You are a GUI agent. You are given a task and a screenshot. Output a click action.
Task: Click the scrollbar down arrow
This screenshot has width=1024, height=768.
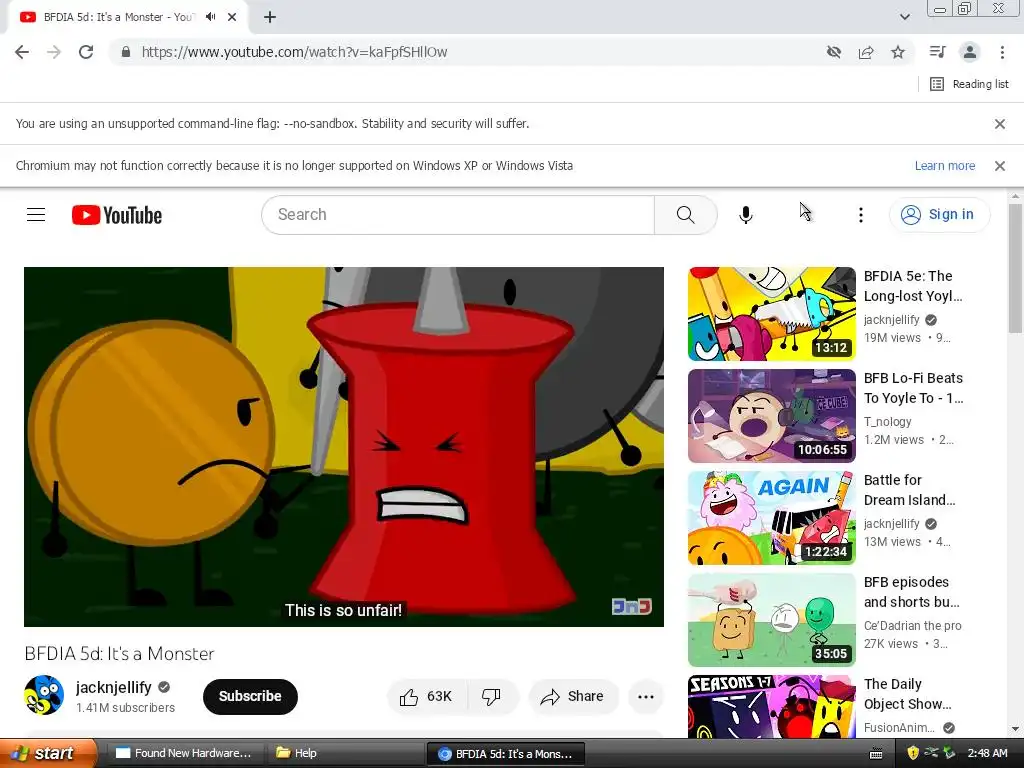(x=1015, y=729)
